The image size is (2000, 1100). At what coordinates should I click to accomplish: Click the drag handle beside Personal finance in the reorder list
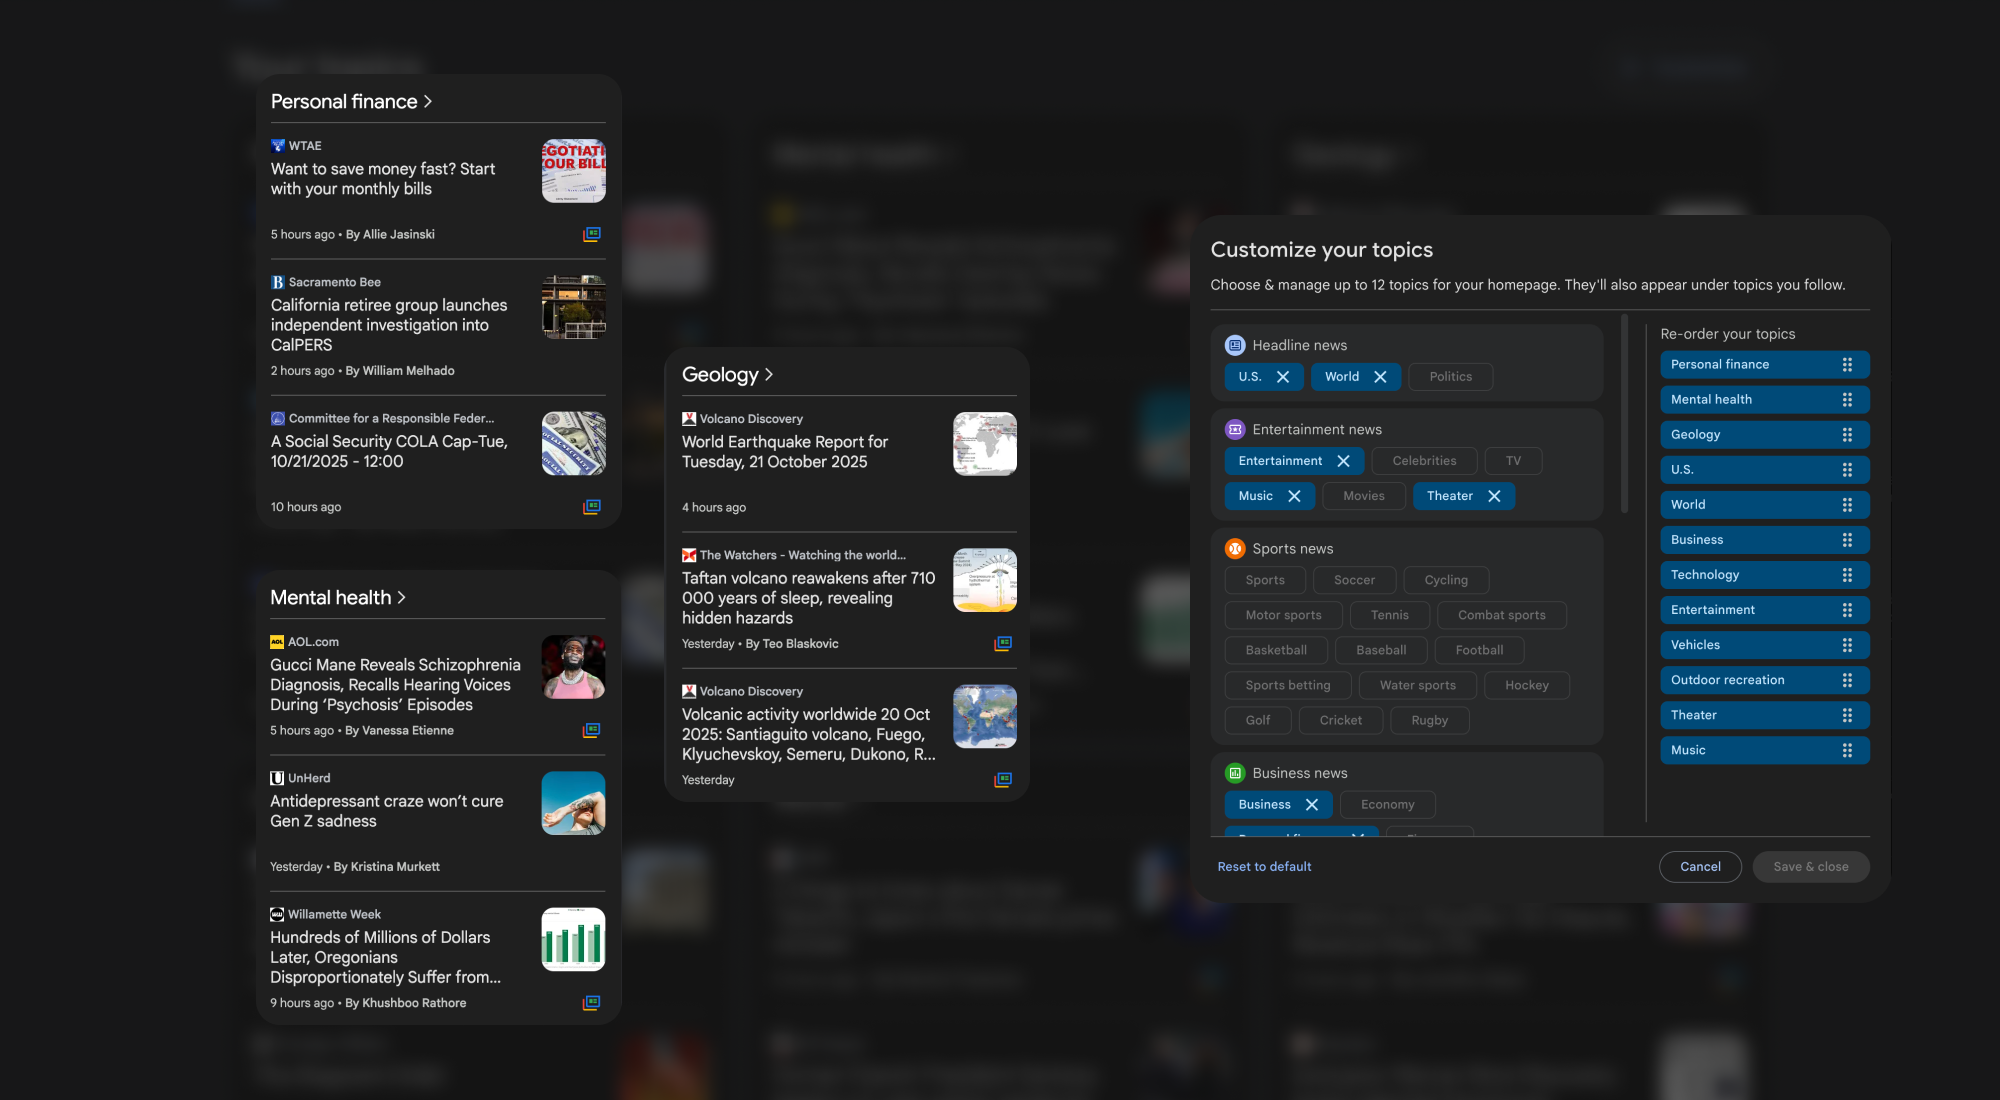point(1847,365)
